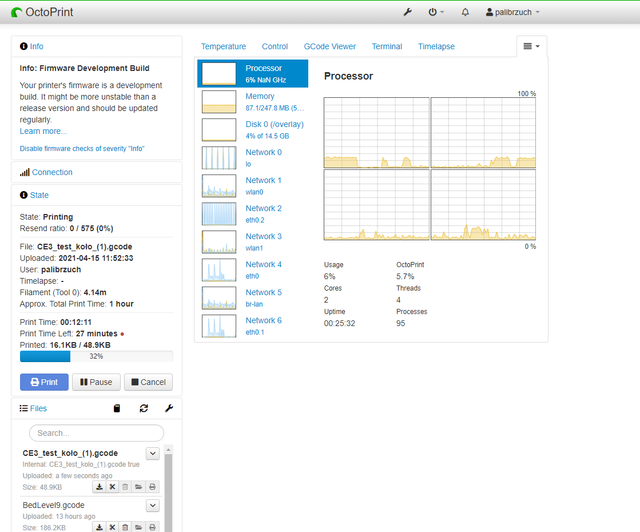
Task: Pause the current print job
Action: coord(96,382)
